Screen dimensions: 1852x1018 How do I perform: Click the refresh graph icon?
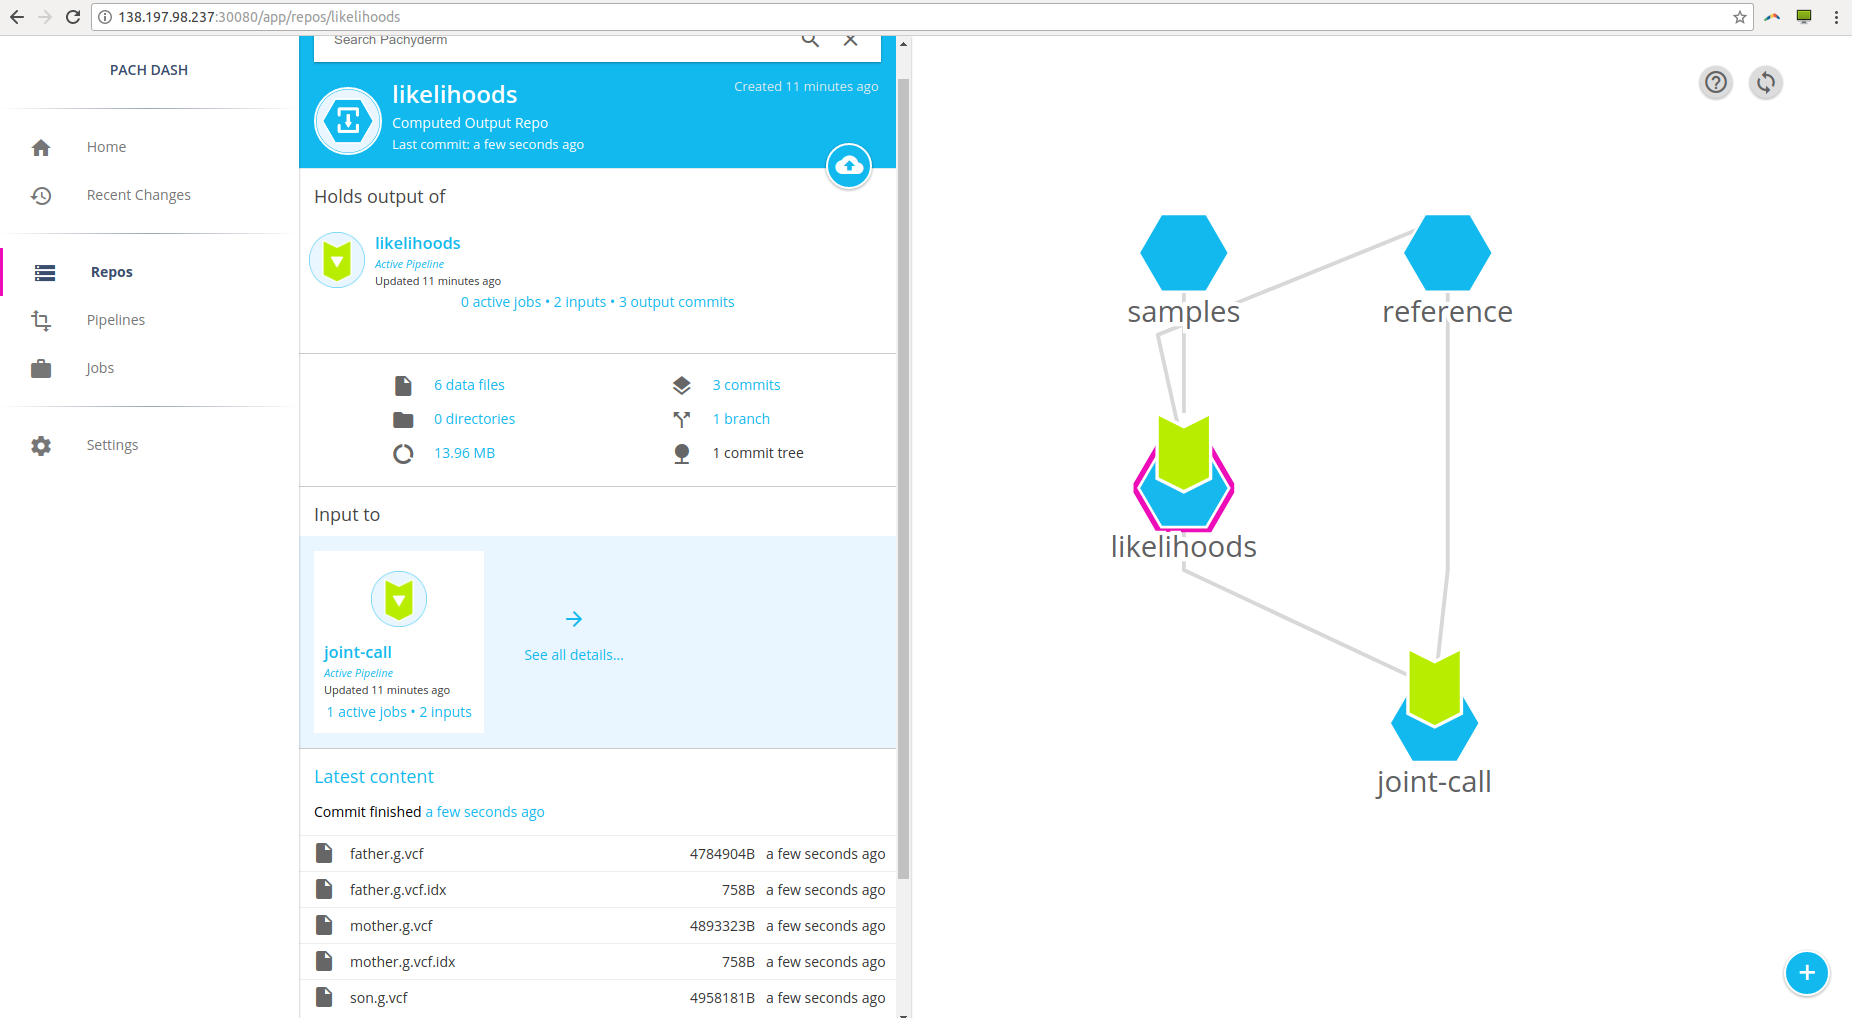pos(1766,82)
